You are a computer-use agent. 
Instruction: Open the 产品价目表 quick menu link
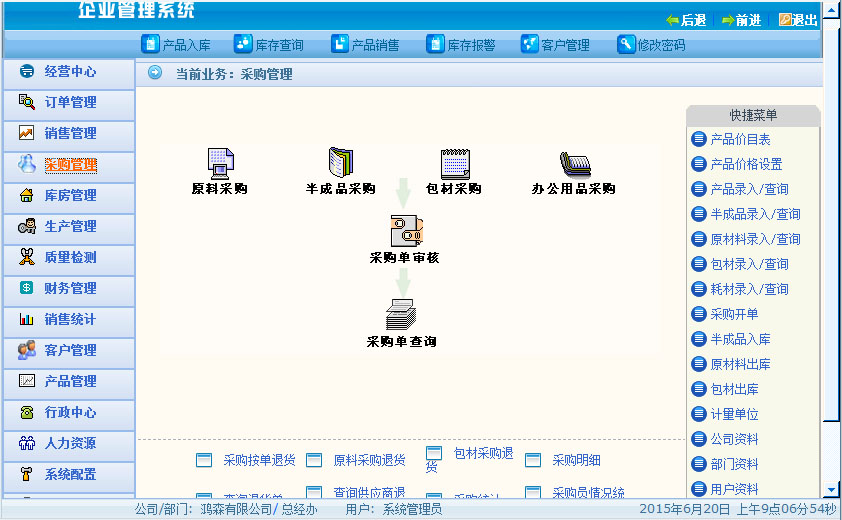click(x=739, y=140)
